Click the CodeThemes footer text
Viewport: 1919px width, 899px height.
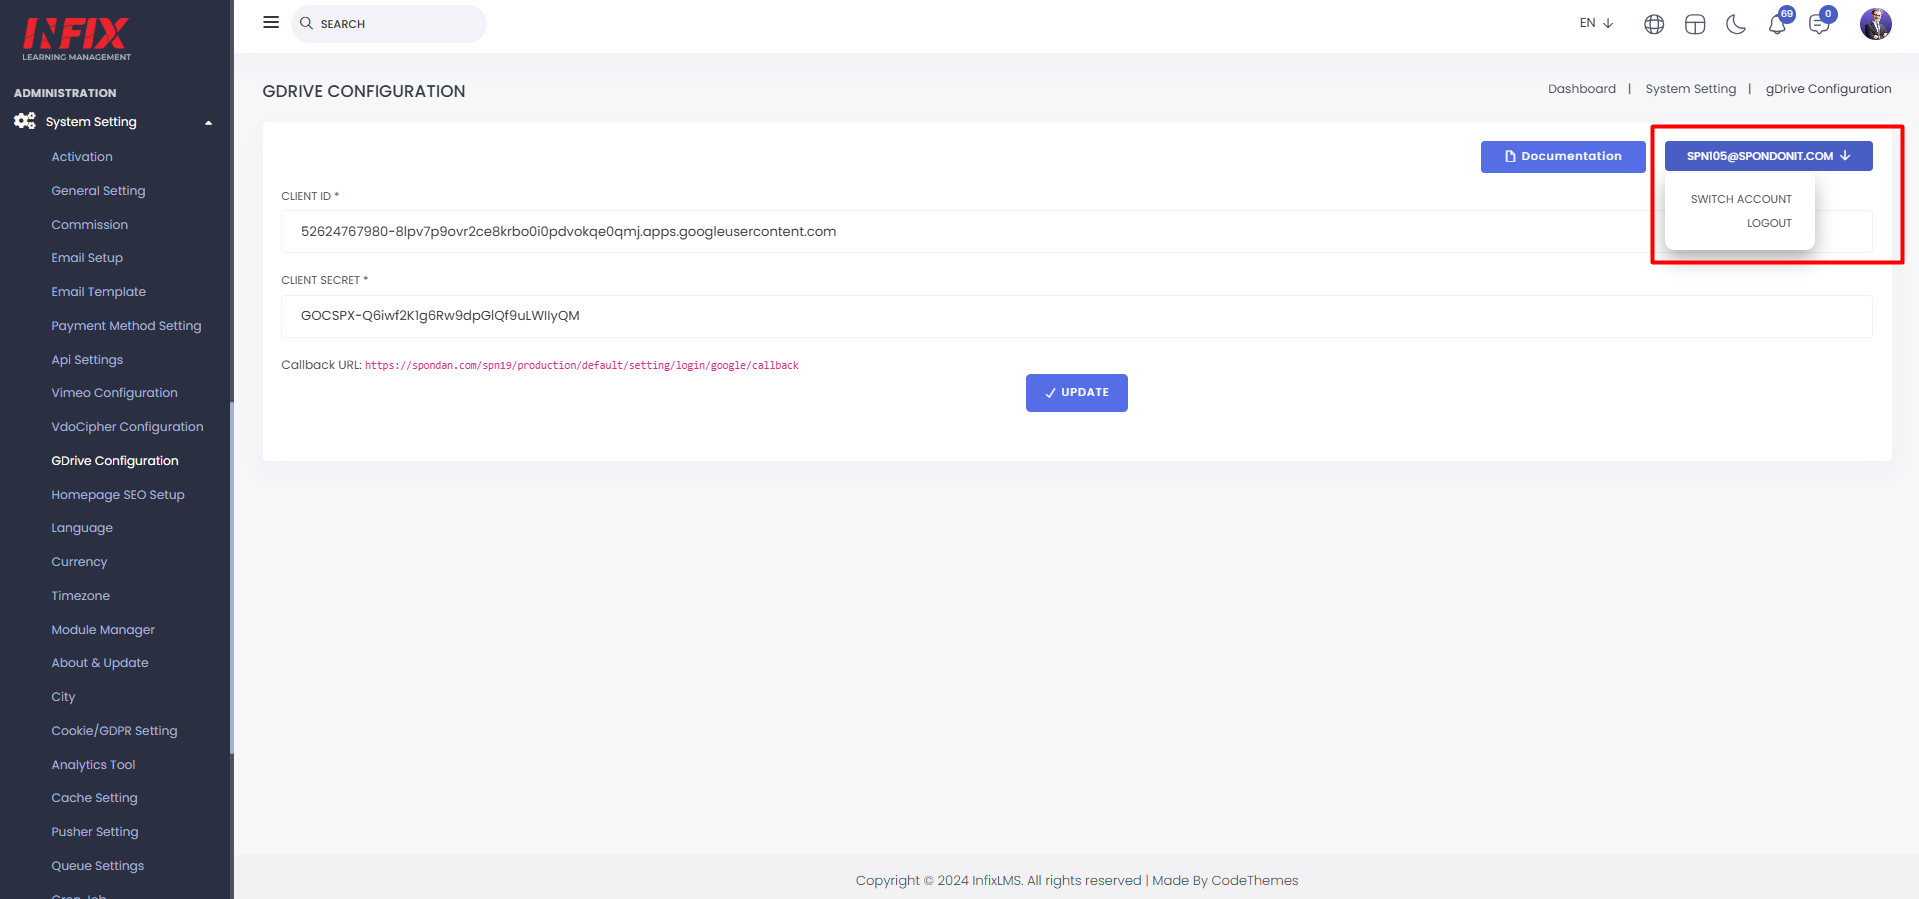[1254, 881]
